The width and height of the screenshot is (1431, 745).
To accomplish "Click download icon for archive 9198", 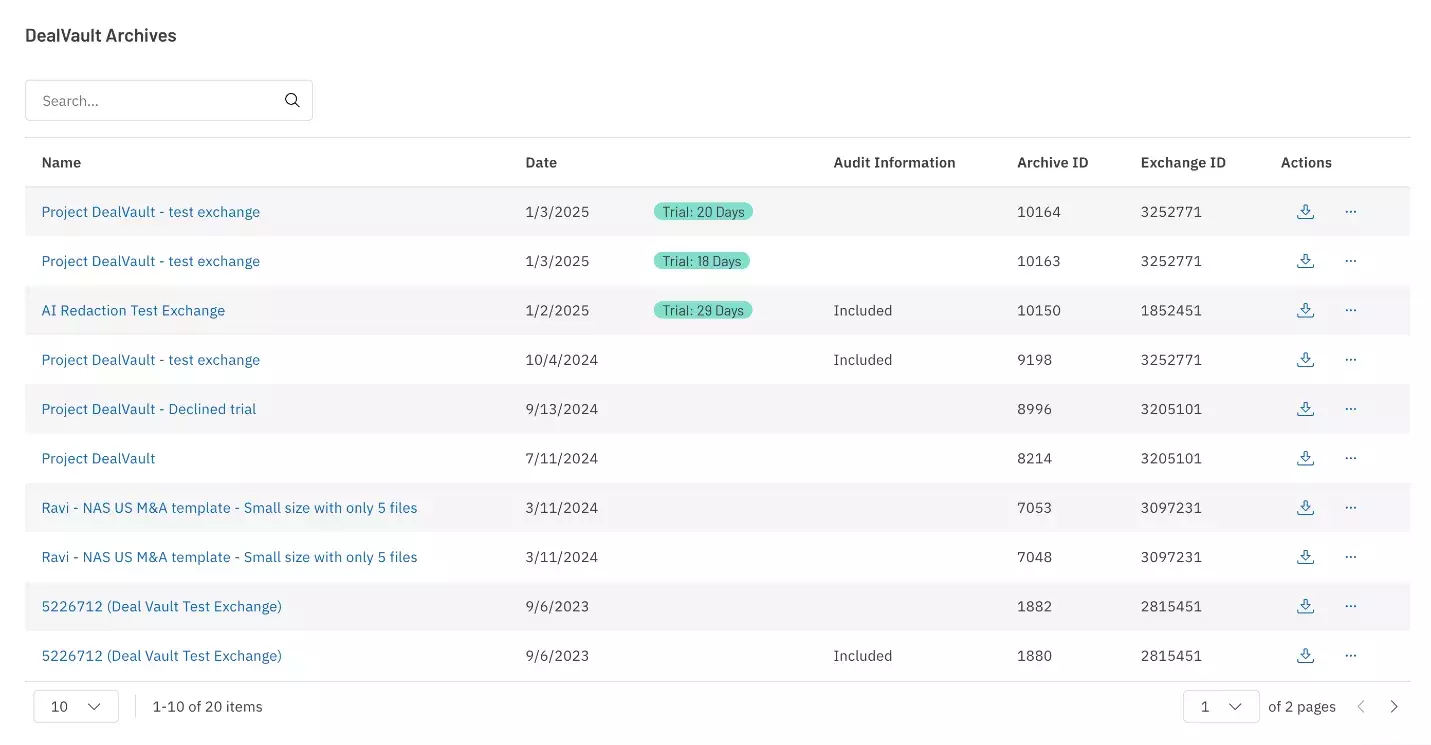I will pyautogui.click(x=1305, y=359).
